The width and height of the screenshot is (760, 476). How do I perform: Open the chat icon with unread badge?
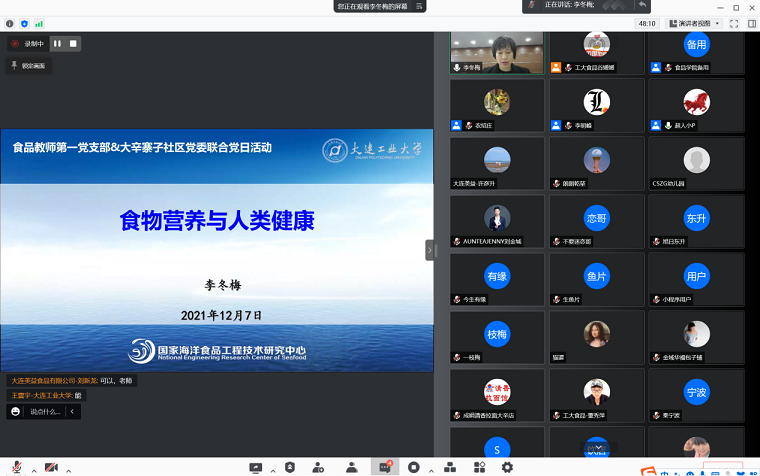pyautogui.click(x=385, y=467)
